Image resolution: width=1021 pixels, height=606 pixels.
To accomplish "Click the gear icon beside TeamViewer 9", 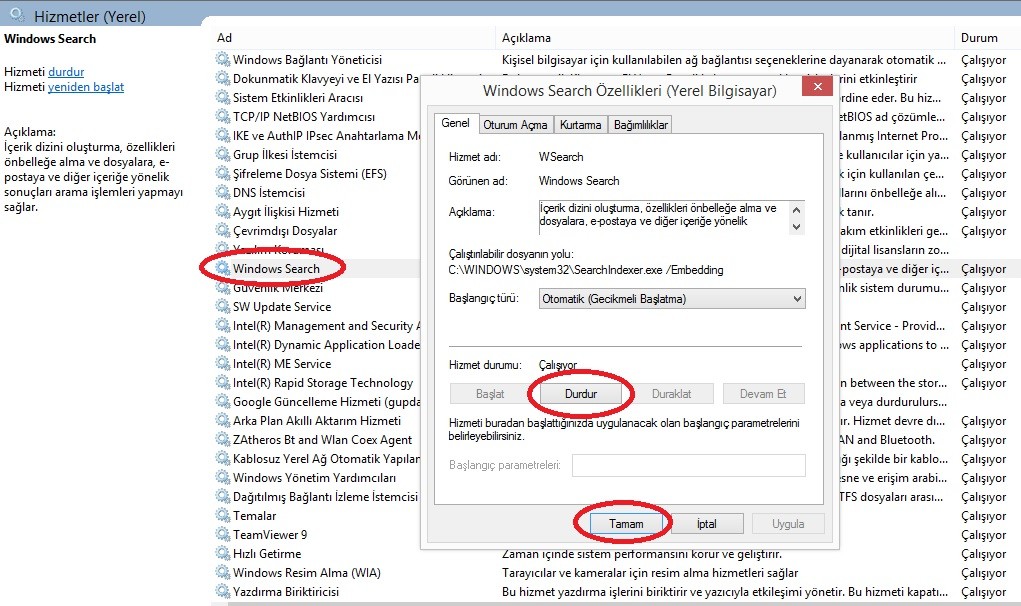I will click(223, 534).
